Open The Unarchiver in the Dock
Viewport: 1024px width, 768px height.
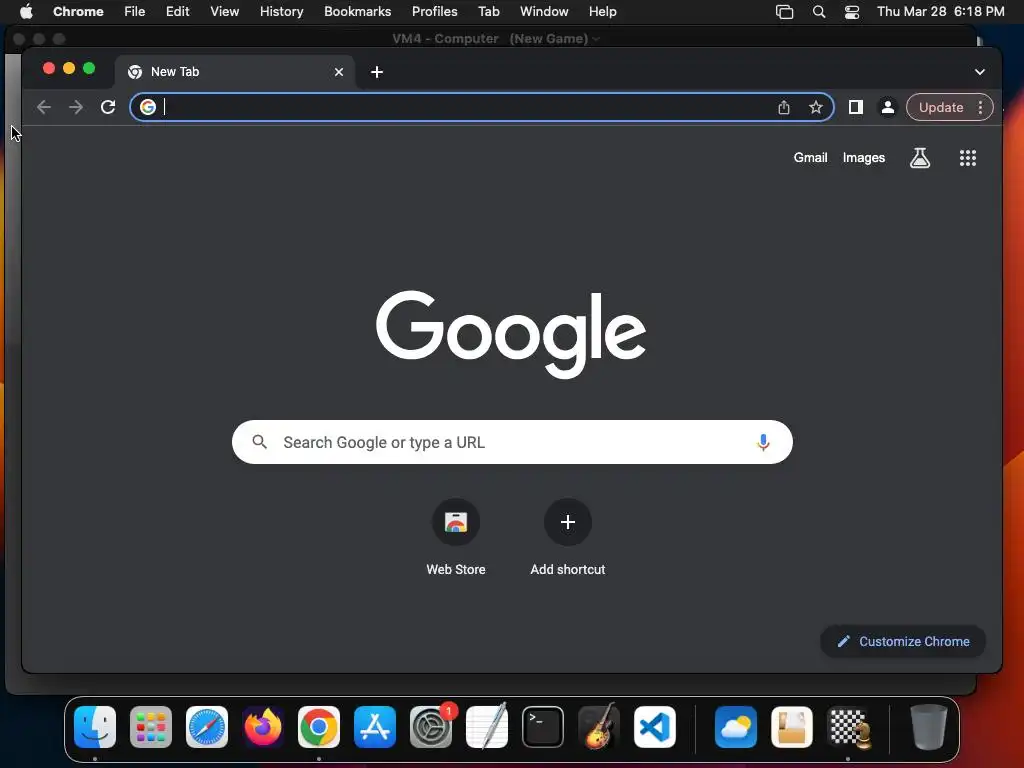point(792,727)
